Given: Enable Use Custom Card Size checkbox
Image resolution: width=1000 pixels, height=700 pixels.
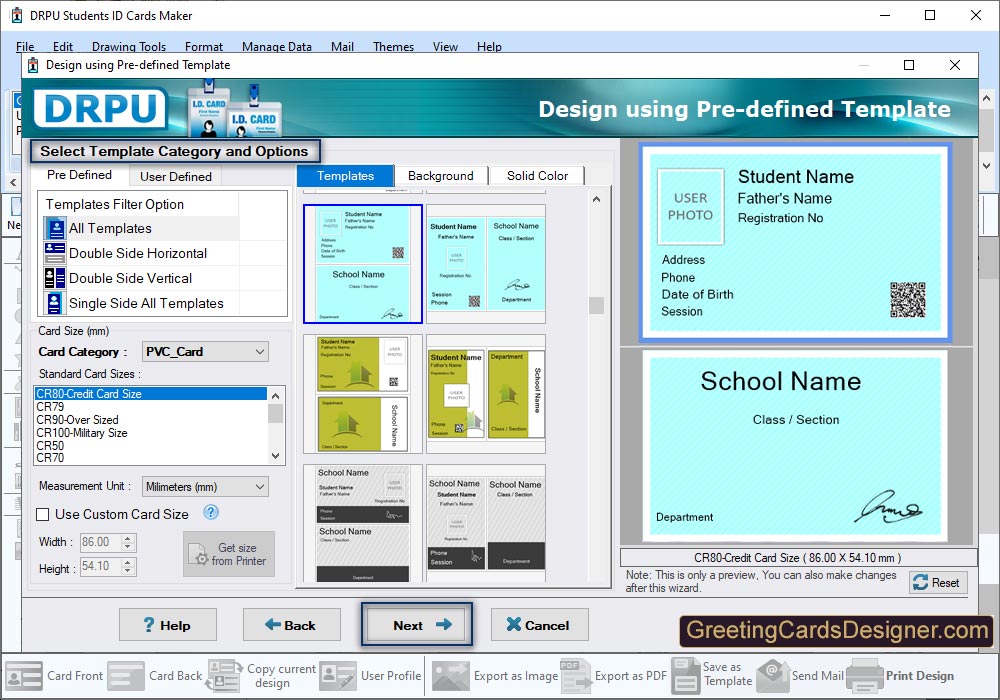Looking at the screenshot, I should click(x=43, y=514).
